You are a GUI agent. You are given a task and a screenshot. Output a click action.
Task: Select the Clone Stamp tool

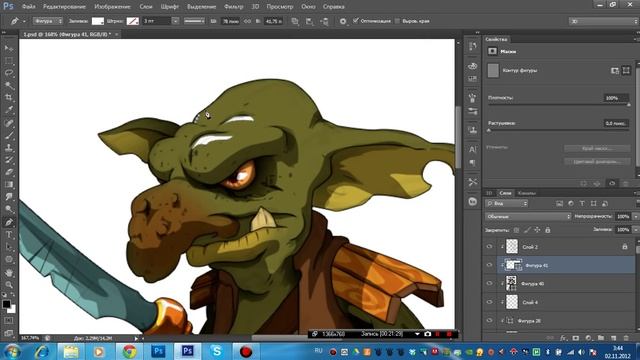(x=9, y=148)
